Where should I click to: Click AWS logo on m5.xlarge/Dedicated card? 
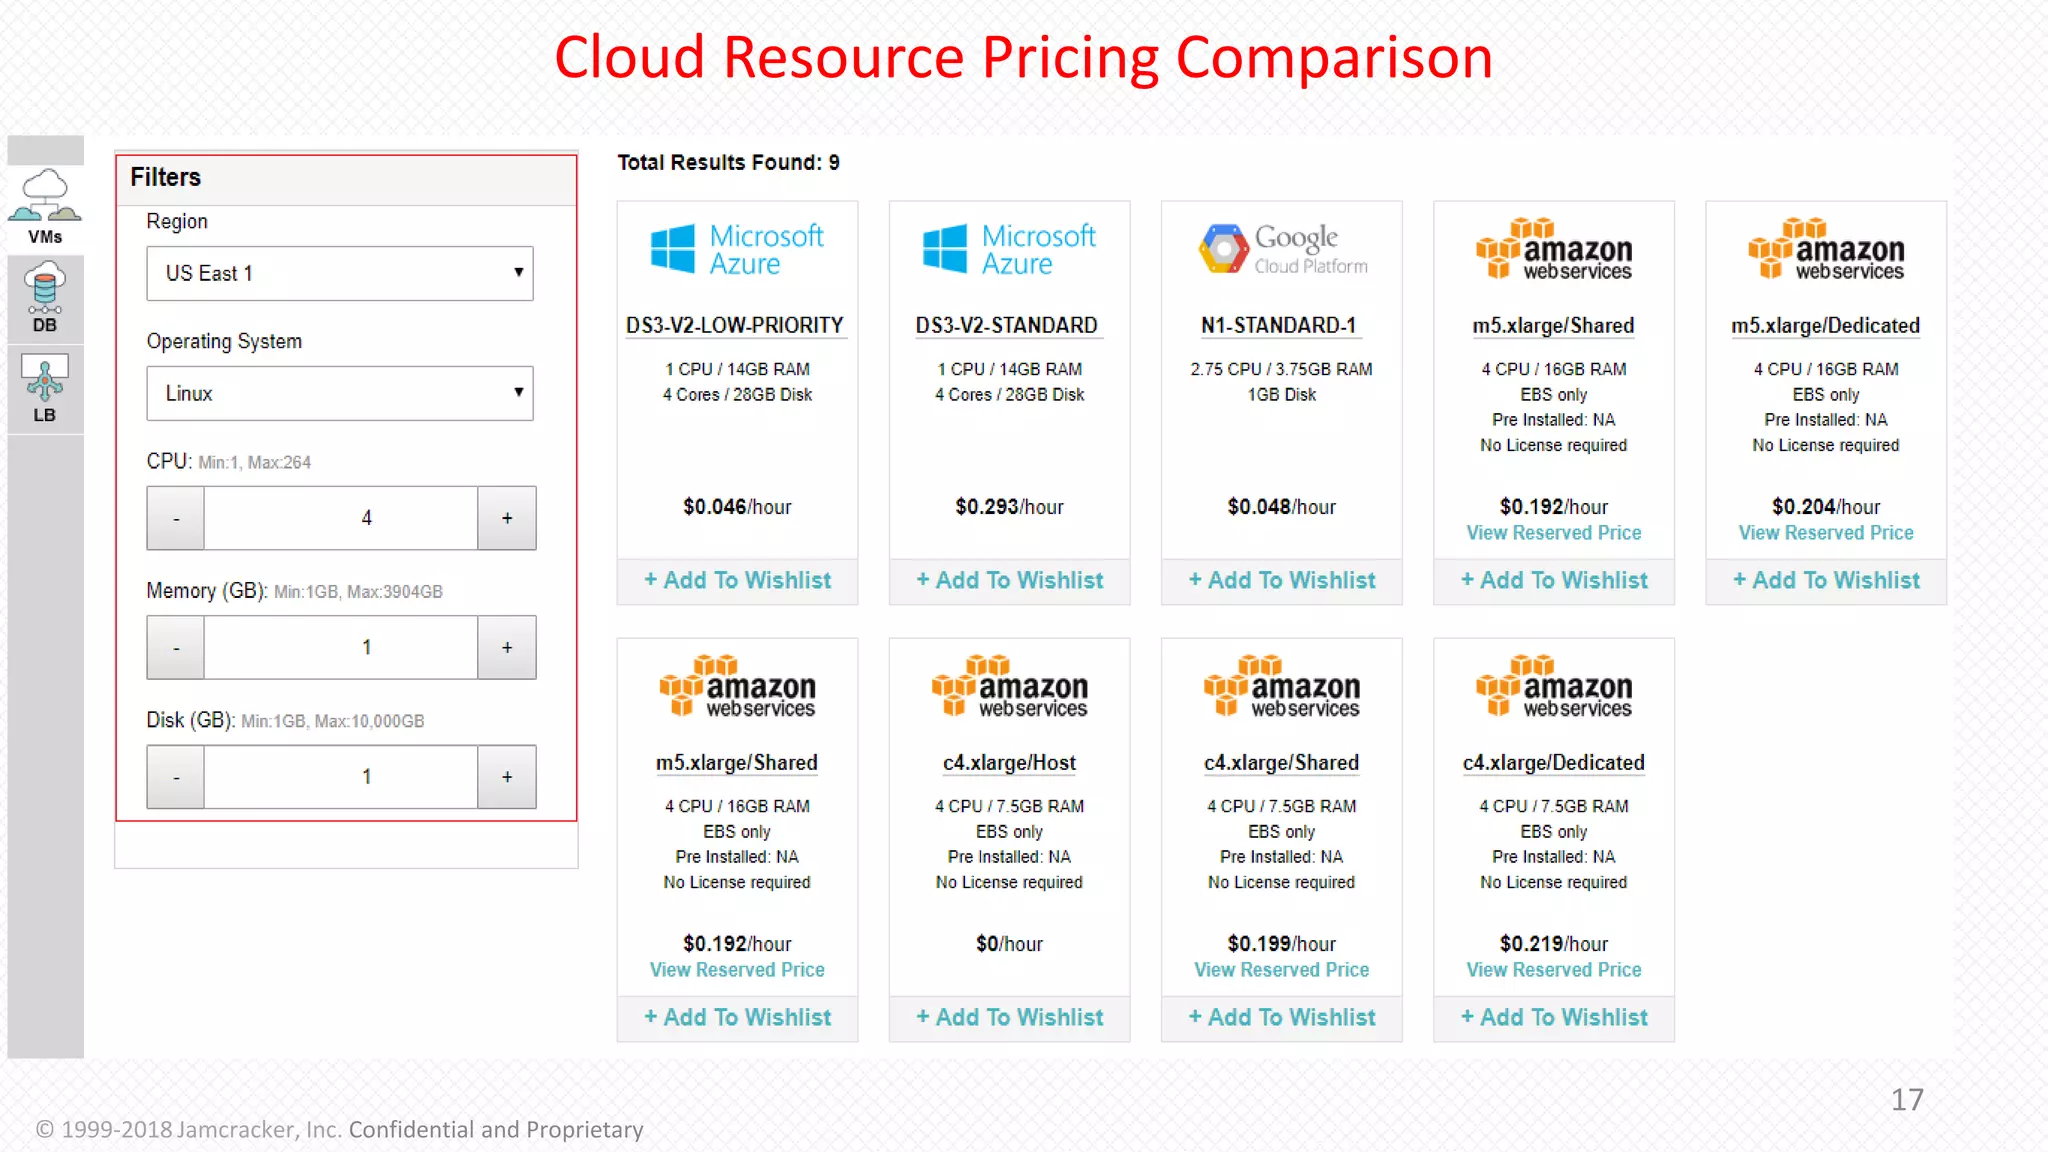pos(1826,249)
